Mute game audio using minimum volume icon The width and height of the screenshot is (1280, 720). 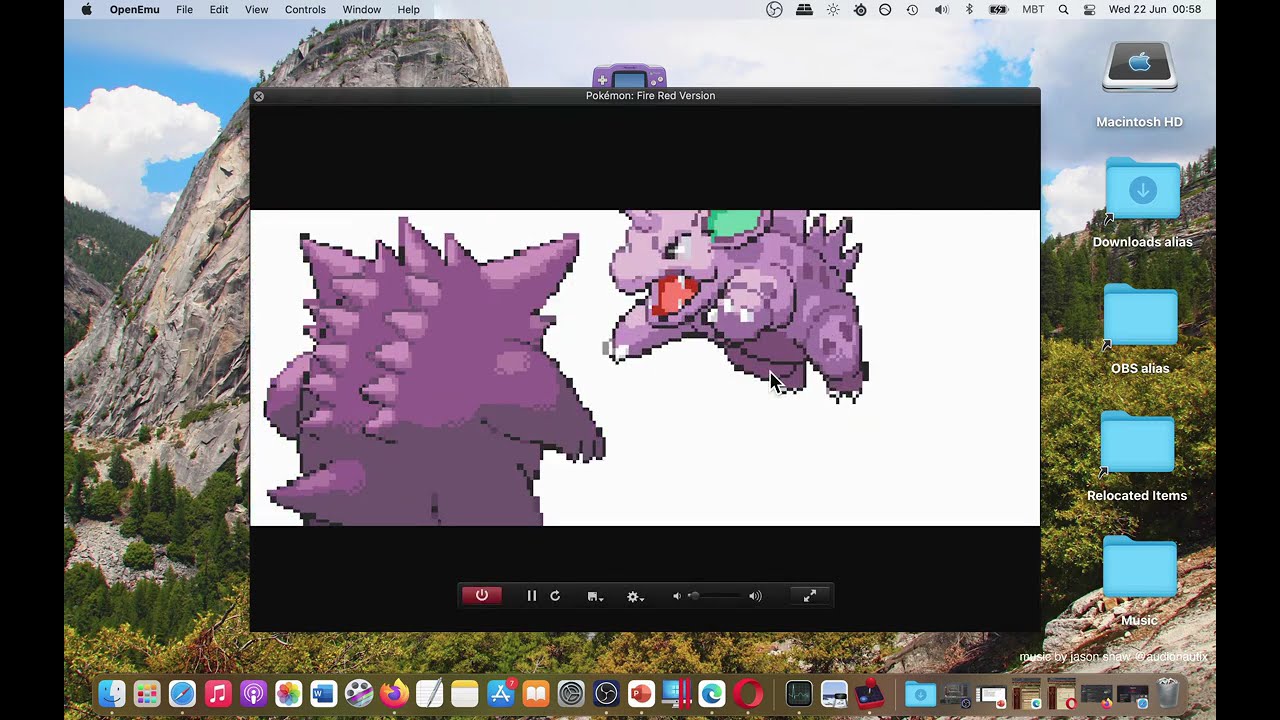click(676, 596)
